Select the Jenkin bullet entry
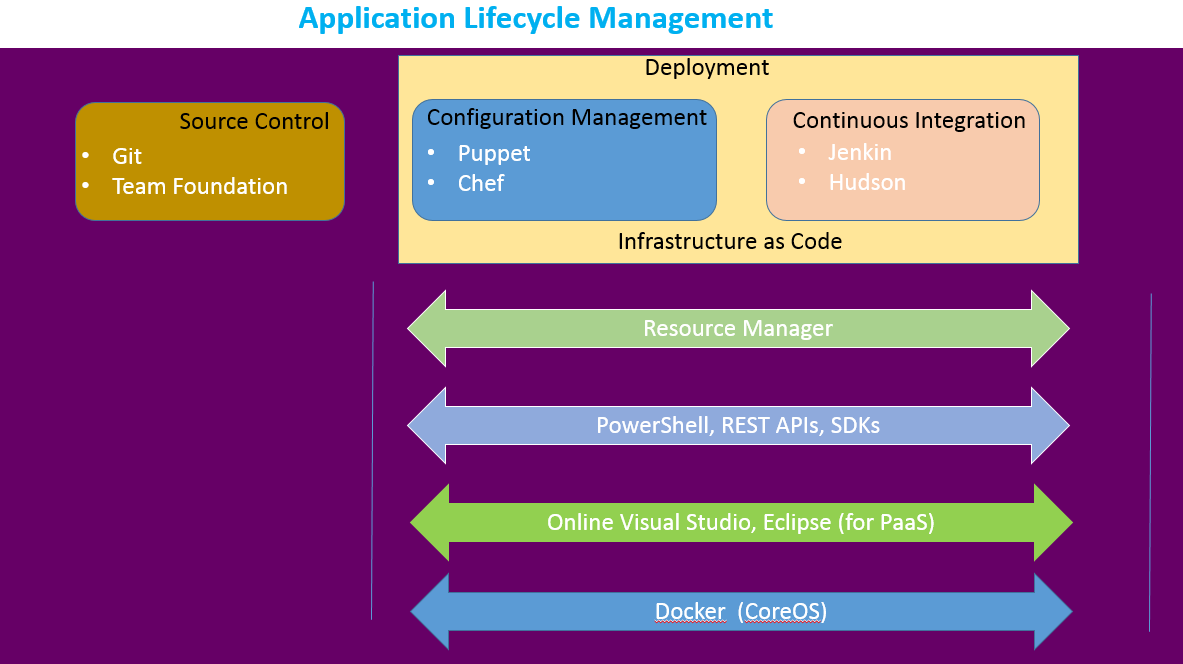This screenshot has height=664, width=1183. click(858, 152)
